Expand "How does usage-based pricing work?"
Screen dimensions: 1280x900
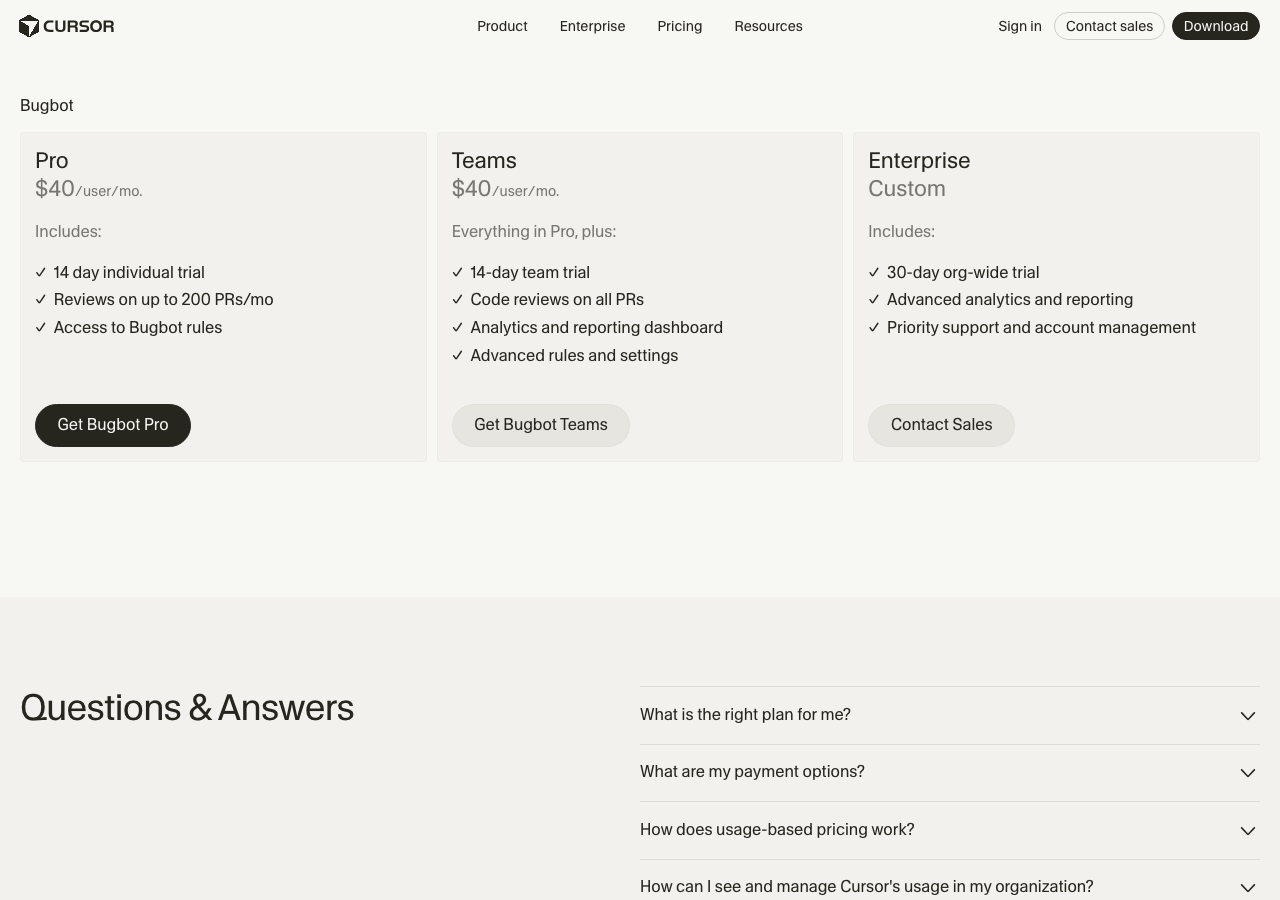pos(777,830)
